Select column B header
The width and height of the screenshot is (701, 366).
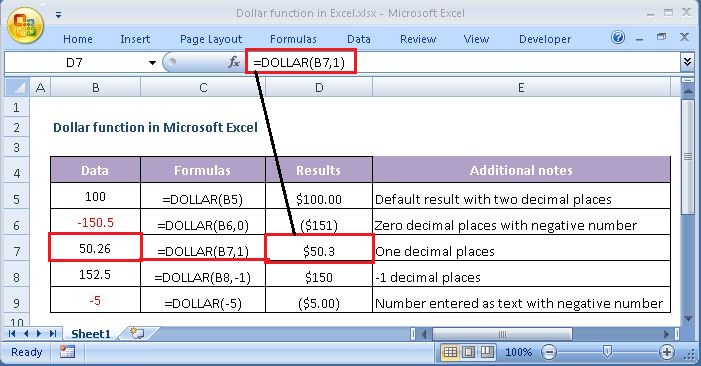point(96,88)
